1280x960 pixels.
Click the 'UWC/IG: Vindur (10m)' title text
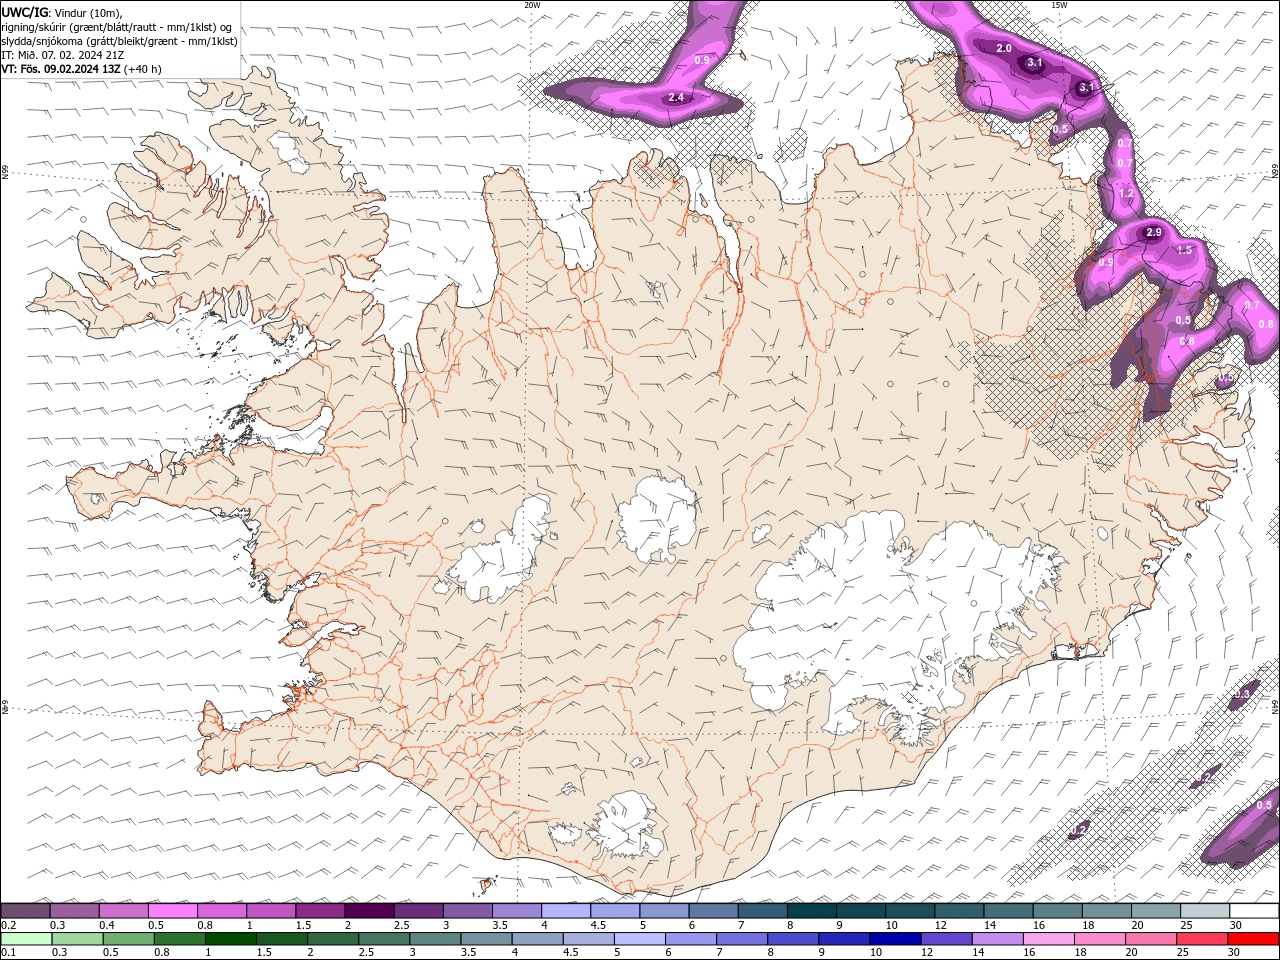pyautogui.click(x=62, y=11)
